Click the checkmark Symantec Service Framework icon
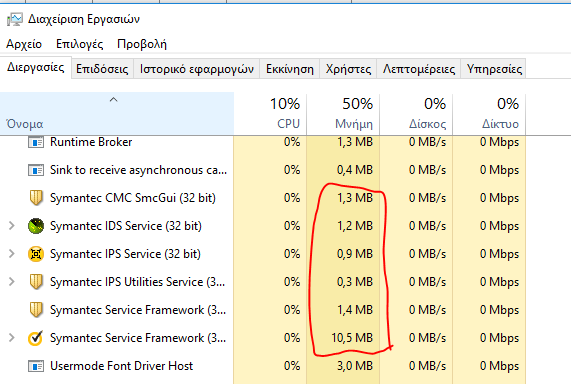Image resolution: width=571 pixels, height=384 pixels. [x=36, y=338]
